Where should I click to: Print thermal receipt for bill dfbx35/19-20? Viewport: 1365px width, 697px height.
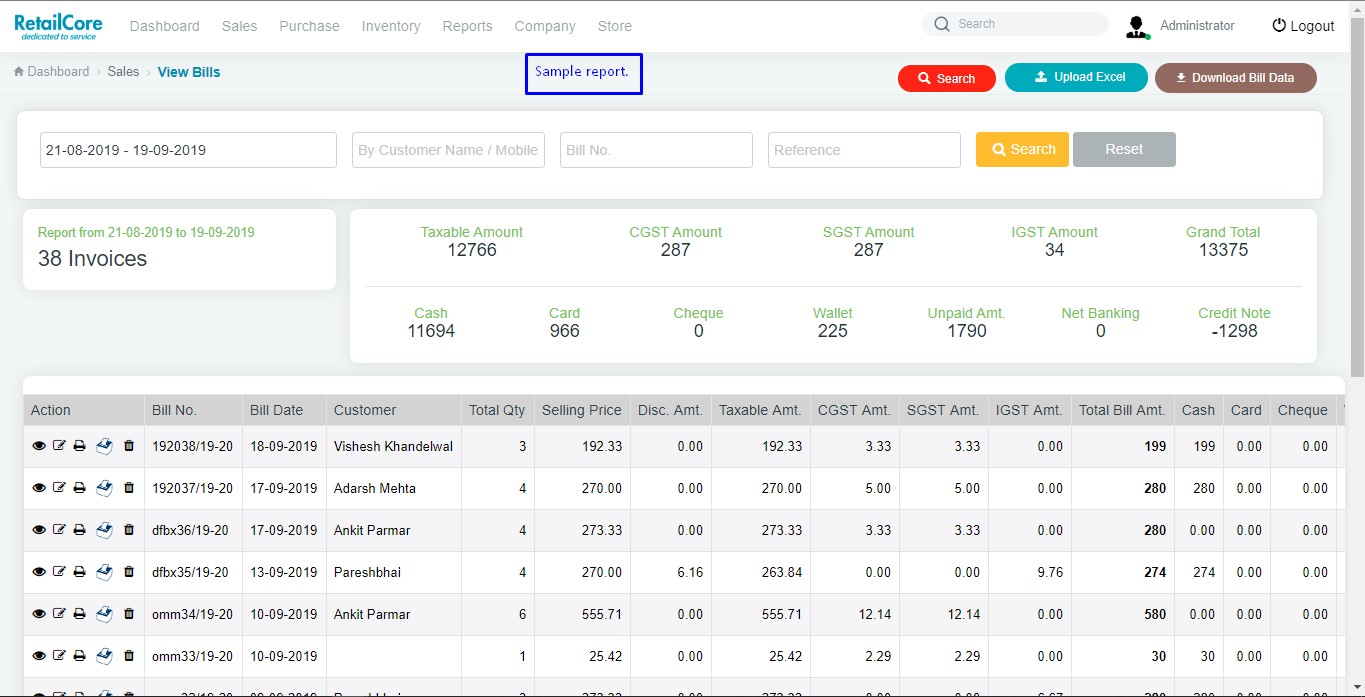point(104,572)
